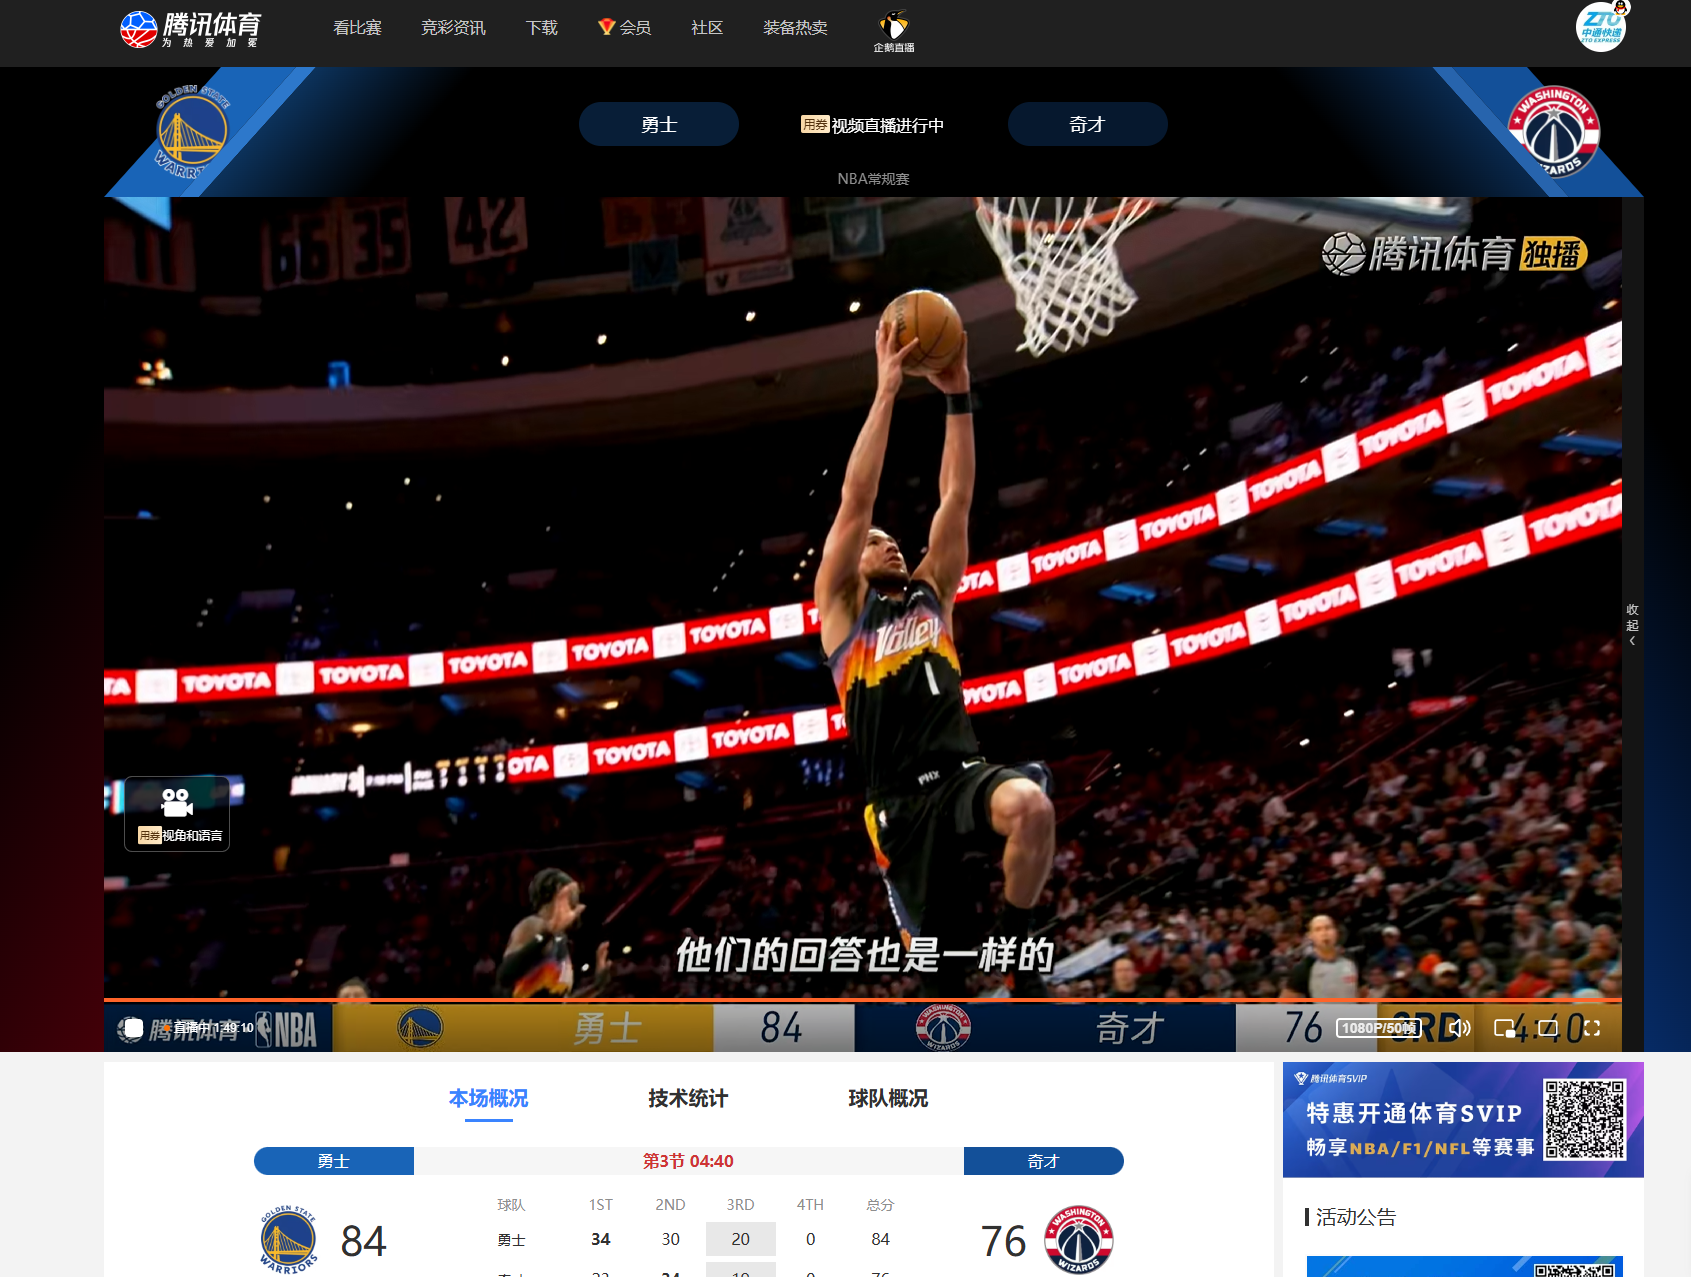Collapse the side panel with 收起
Image resolution: width=1691 pixels, height=1277 pixels.
tap(1632, 625)
